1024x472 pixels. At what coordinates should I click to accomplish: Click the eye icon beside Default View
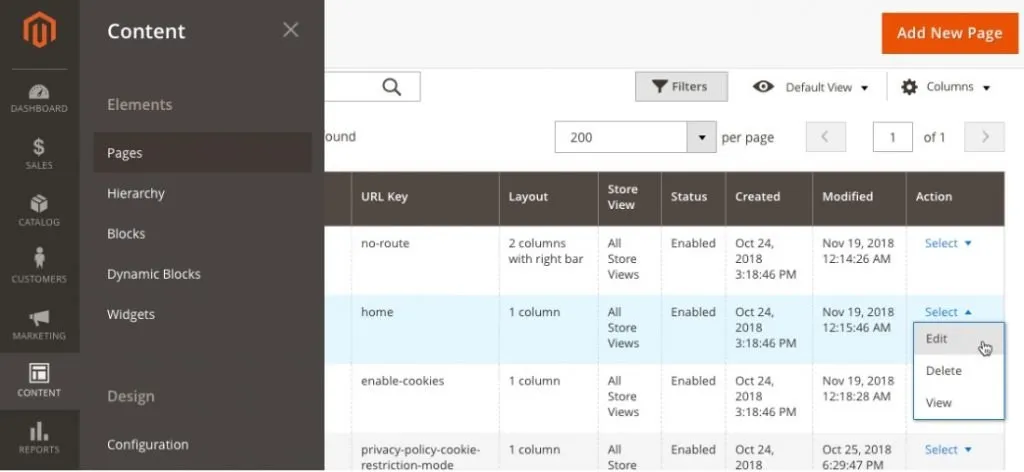763,87
